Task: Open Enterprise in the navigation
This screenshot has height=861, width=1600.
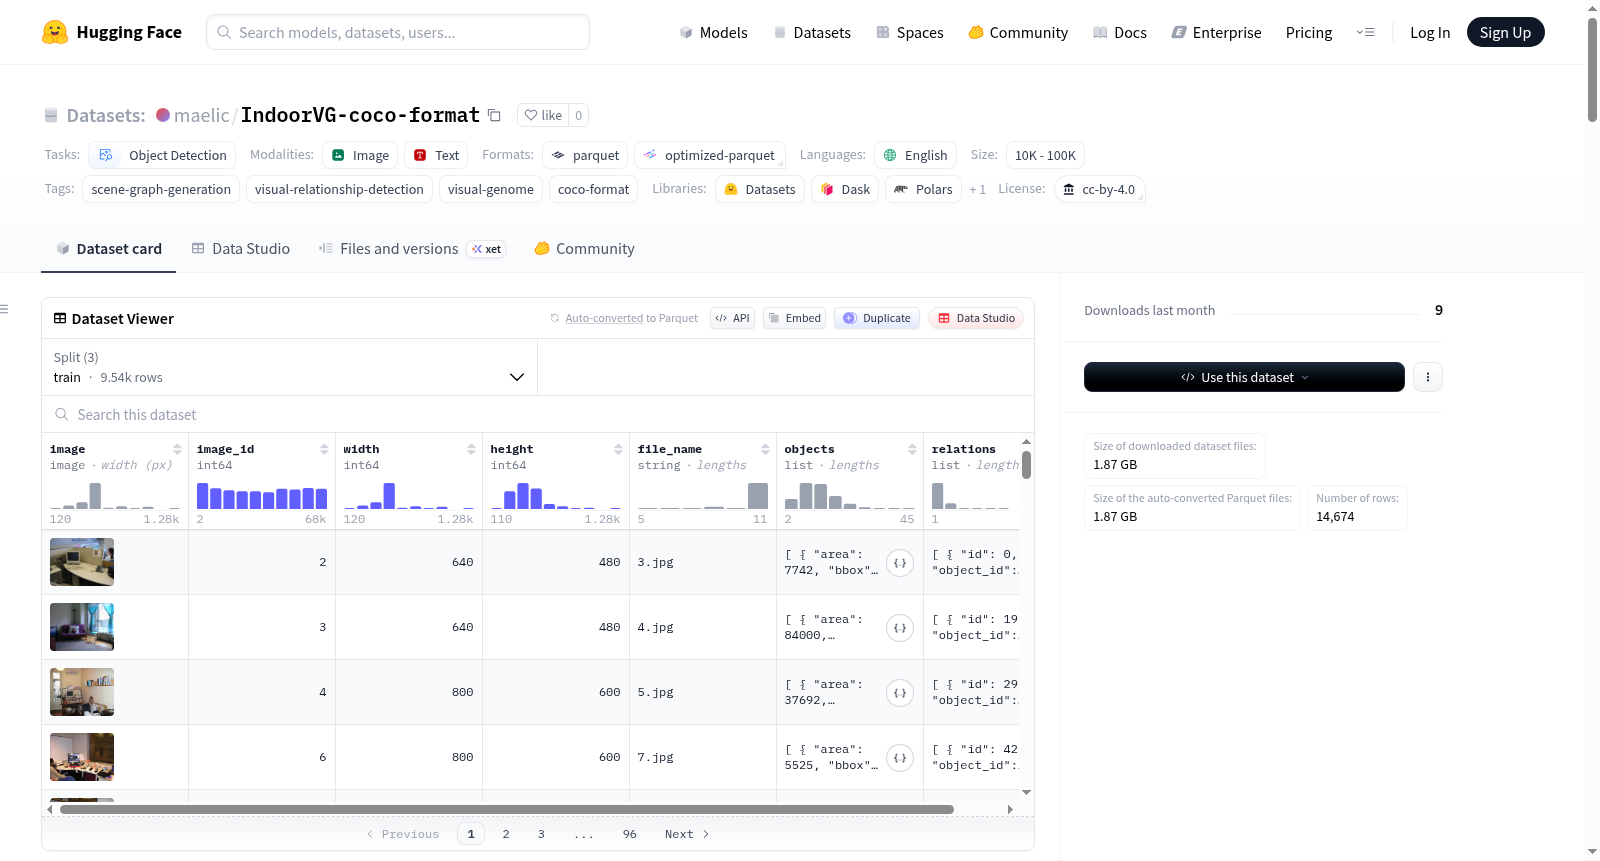Action: (x=1216, y=32)
